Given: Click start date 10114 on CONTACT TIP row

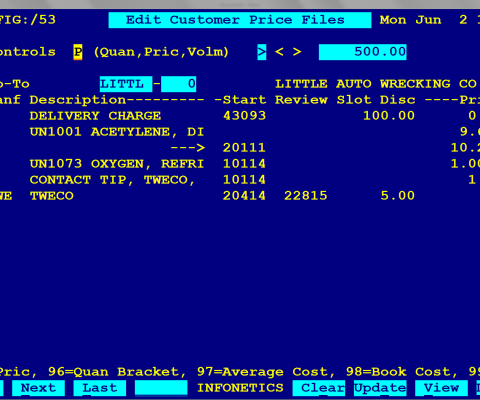Looking at the screenshot, I should click(x=244, y=180).
